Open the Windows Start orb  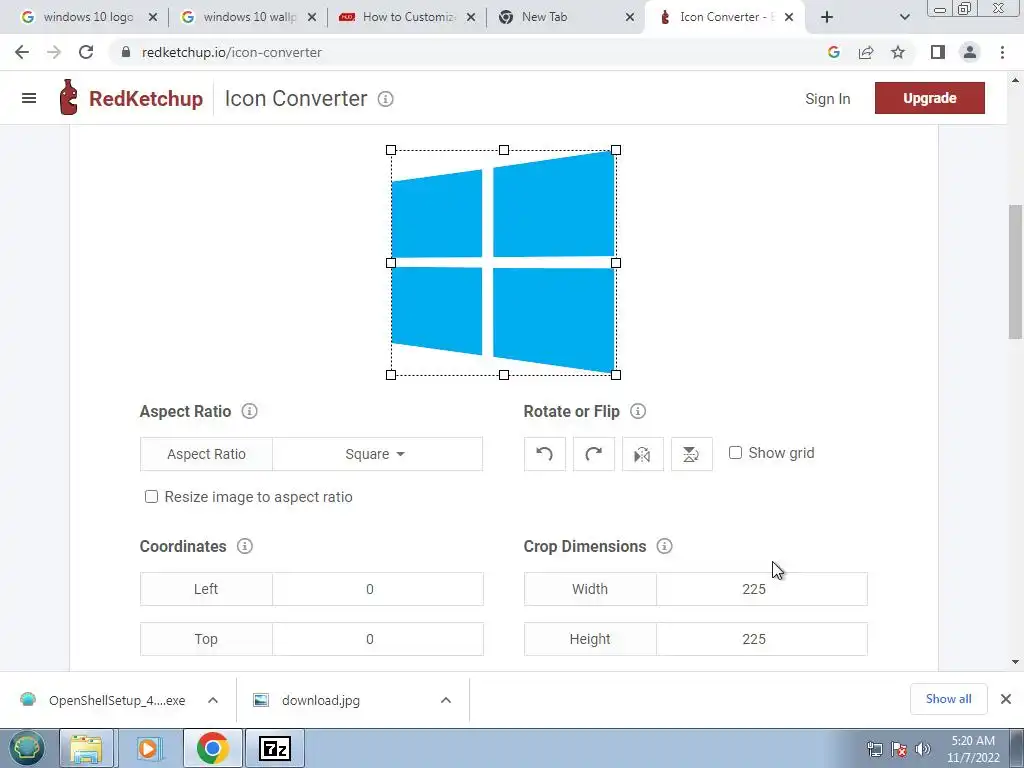27,748
